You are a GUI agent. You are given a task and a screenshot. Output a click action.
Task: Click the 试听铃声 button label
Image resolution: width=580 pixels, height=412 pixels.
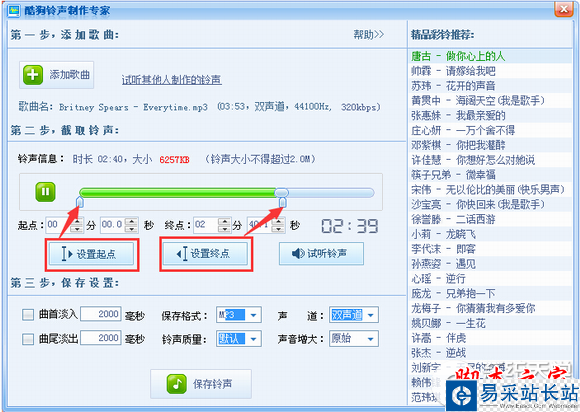(327, 254)
